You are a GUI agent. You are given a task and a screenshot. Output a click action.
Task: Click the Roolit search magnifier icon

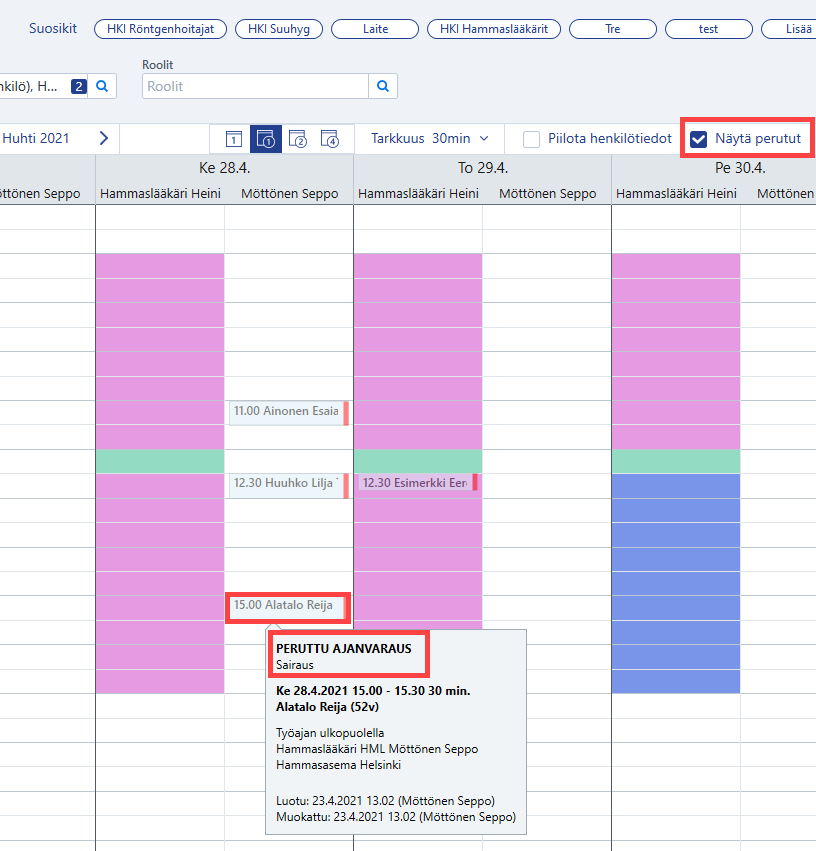click(x=383, y=86)
